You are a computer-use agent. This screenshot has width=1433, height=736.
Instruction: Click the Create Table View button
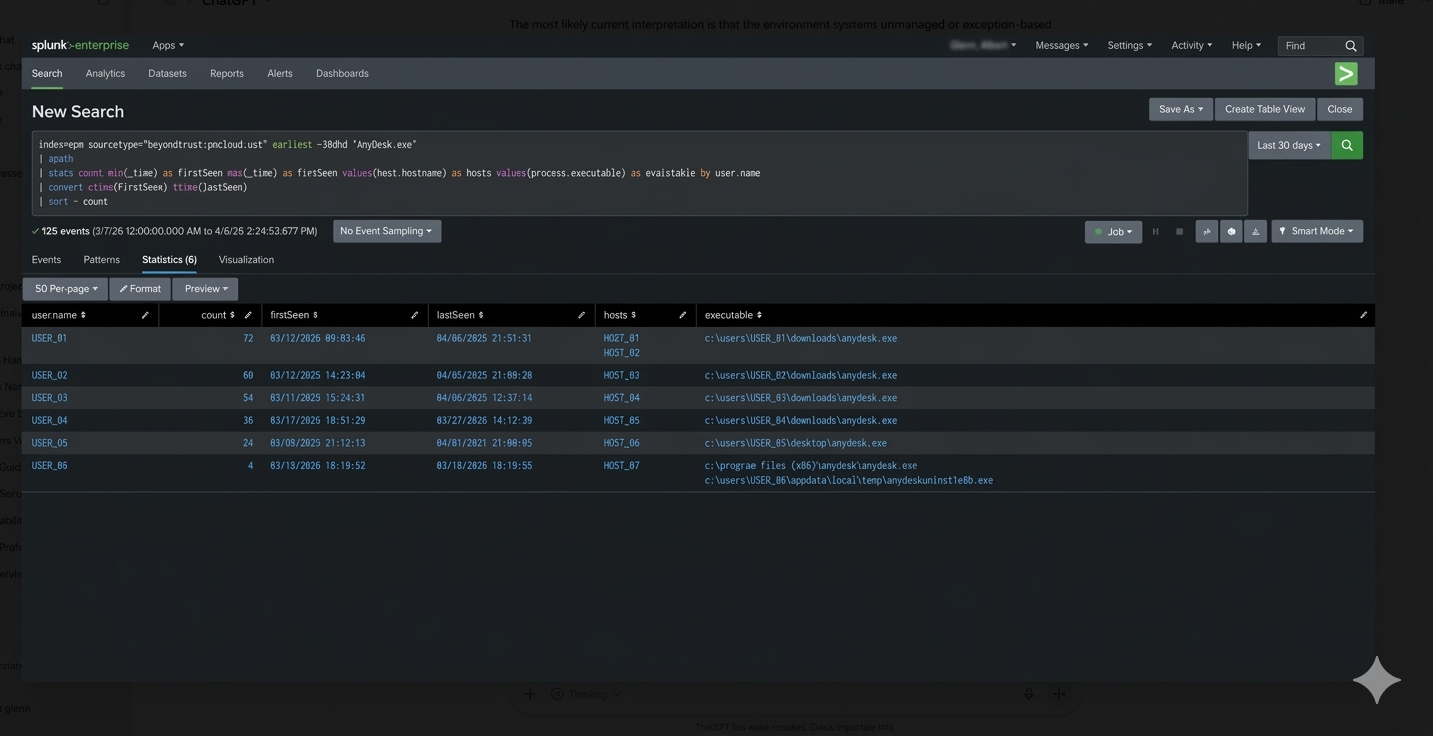pyautogui.click(x=1264, y=109)
